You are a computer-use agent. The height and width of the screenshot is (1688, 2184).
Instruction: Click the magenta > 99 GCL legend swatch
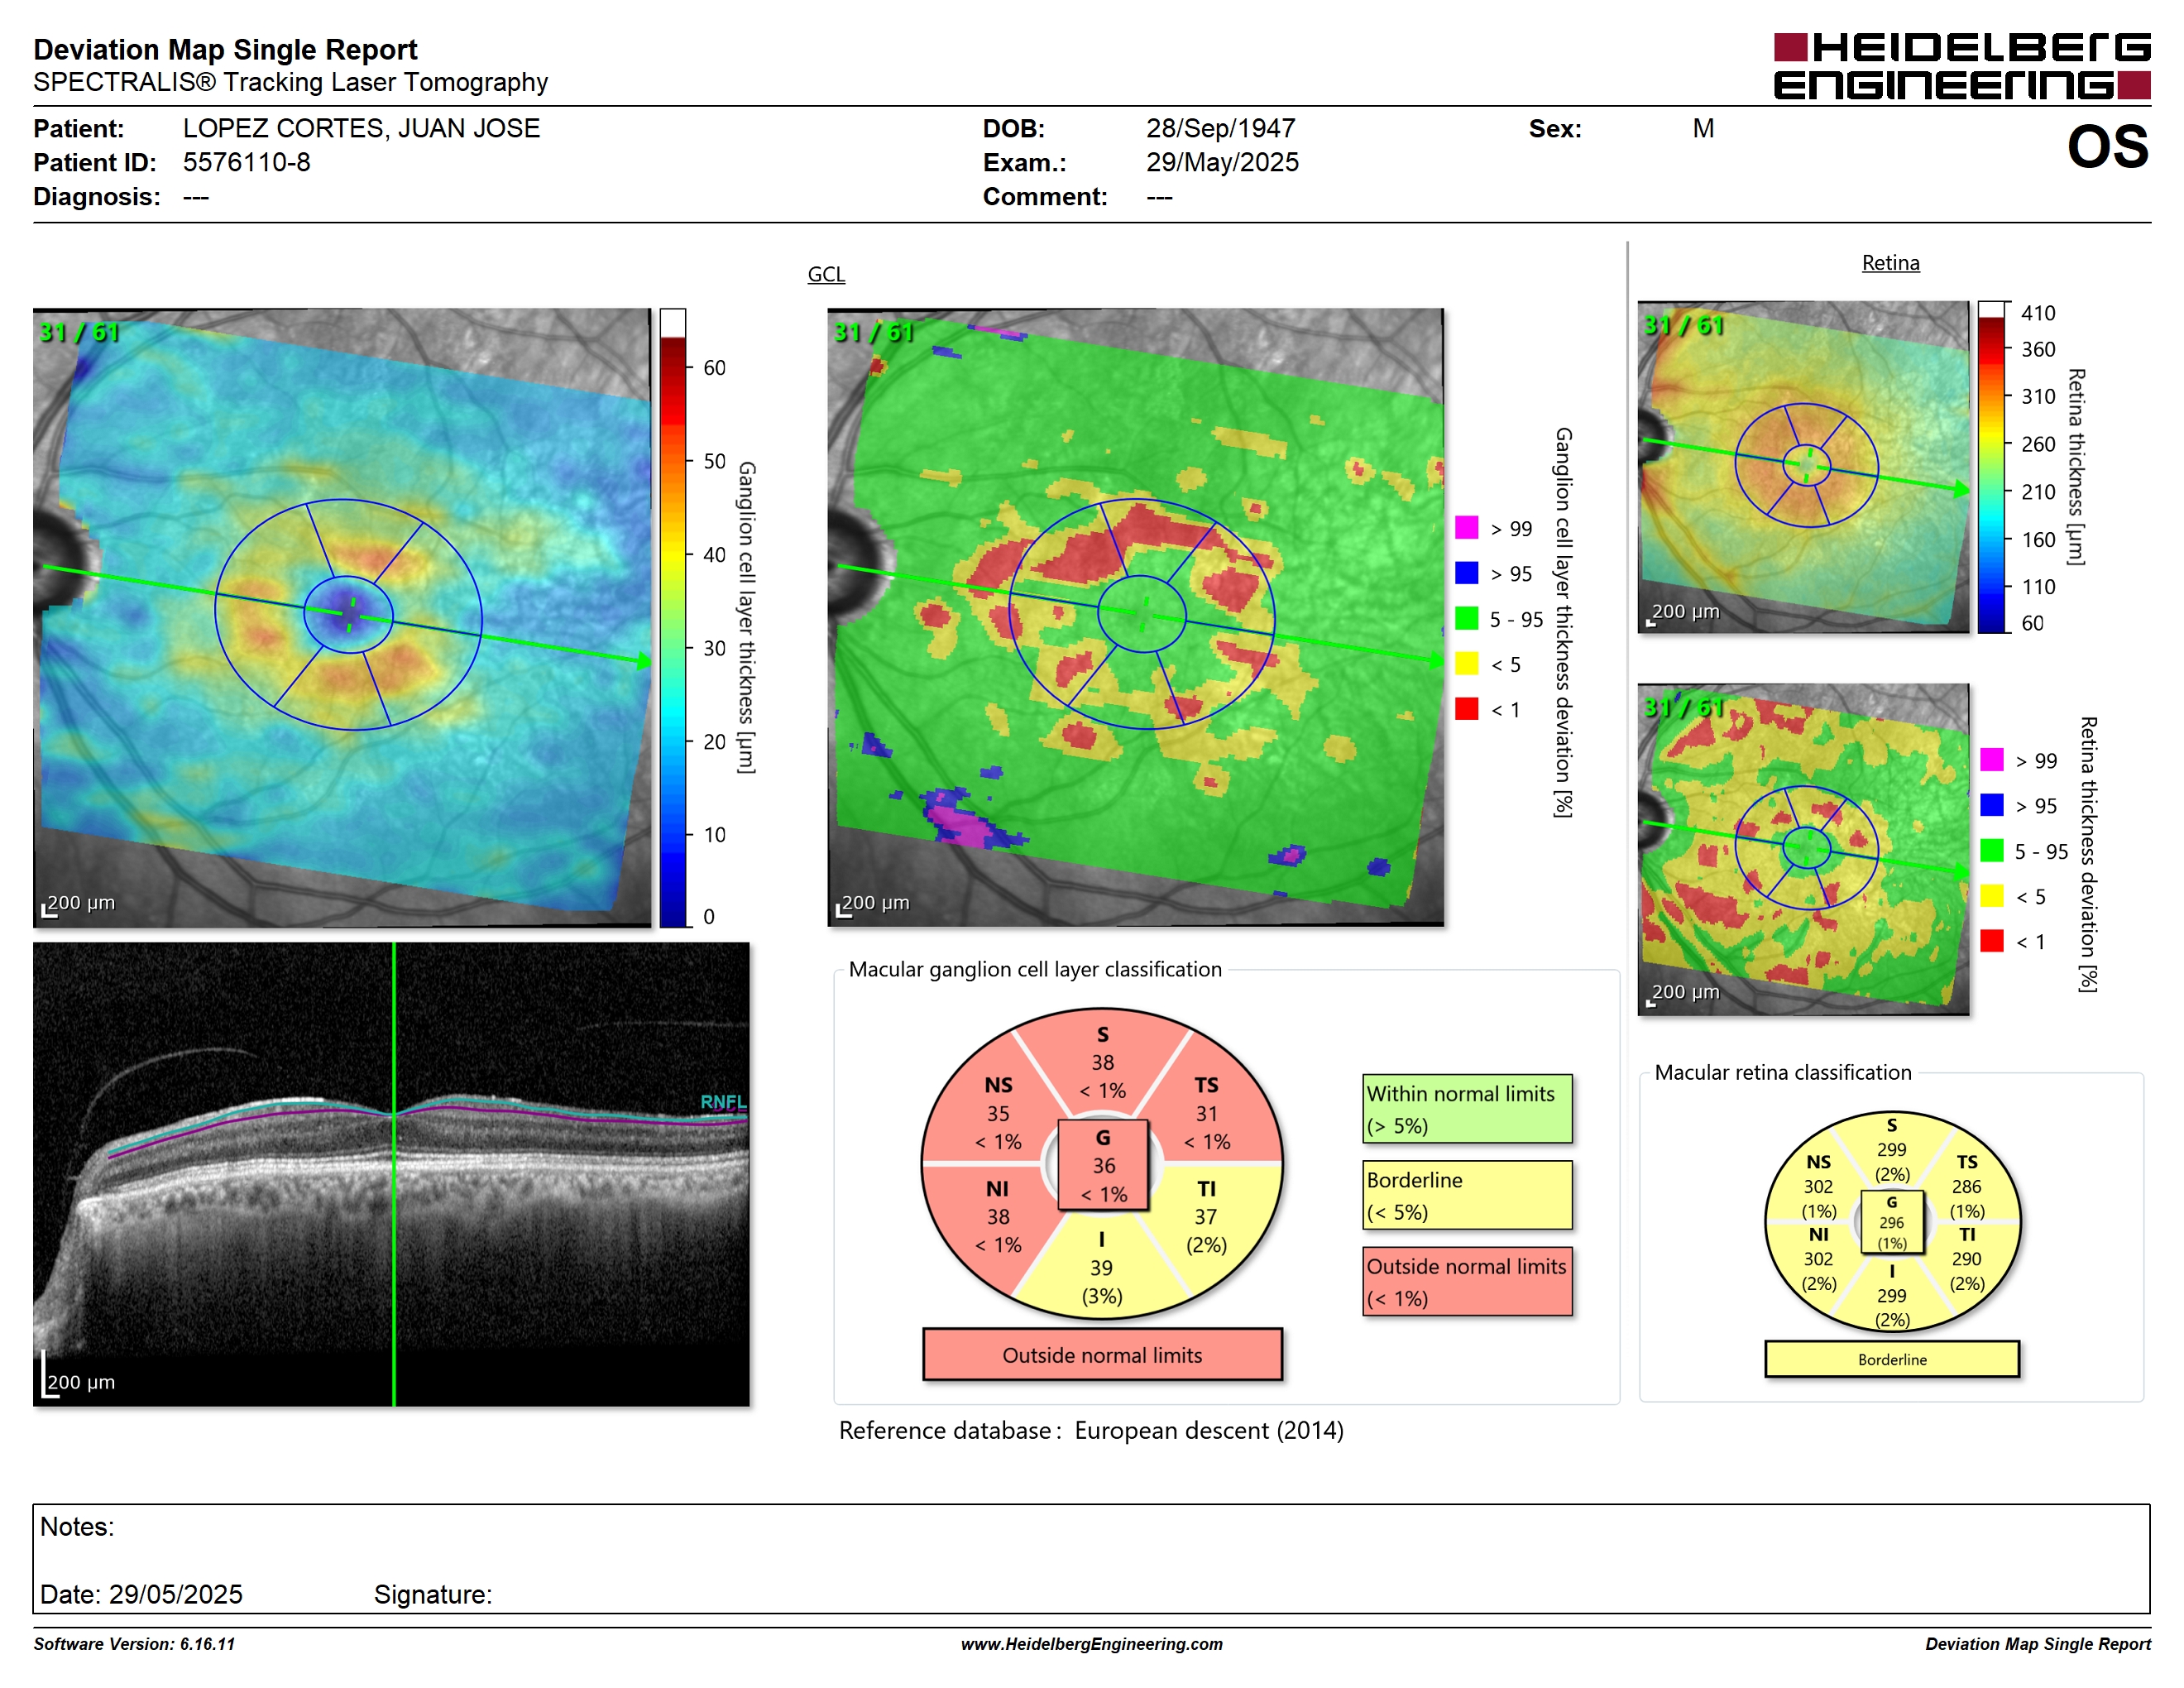click(x=1466, y=528)
